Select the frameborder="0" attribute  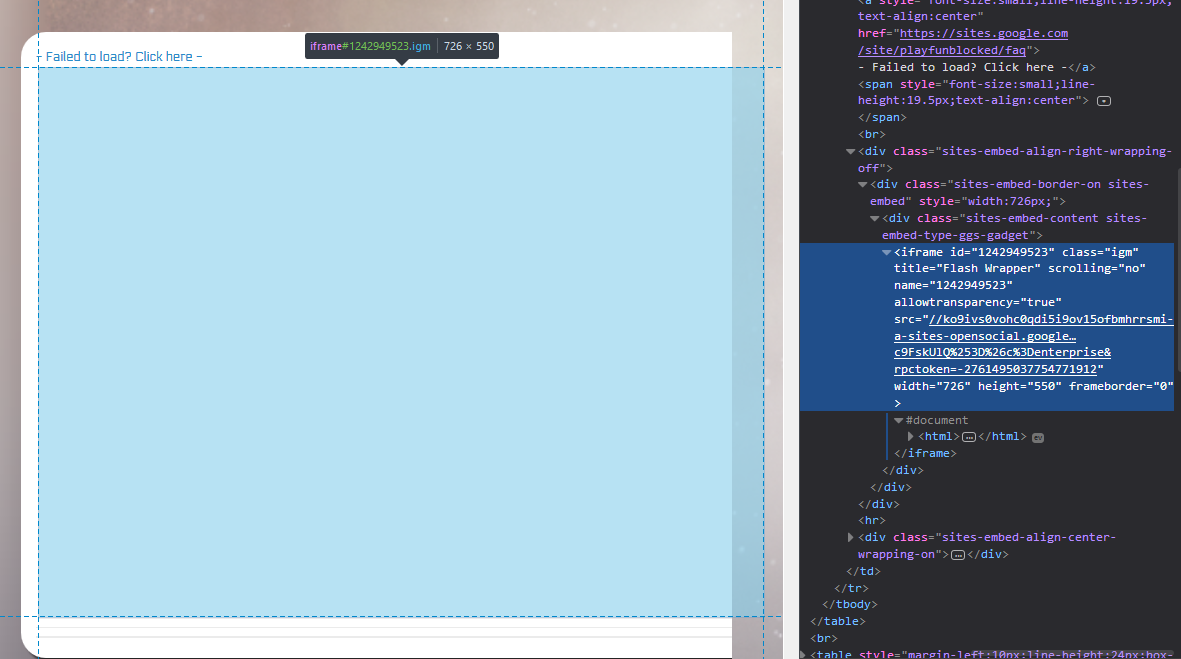1121,386
